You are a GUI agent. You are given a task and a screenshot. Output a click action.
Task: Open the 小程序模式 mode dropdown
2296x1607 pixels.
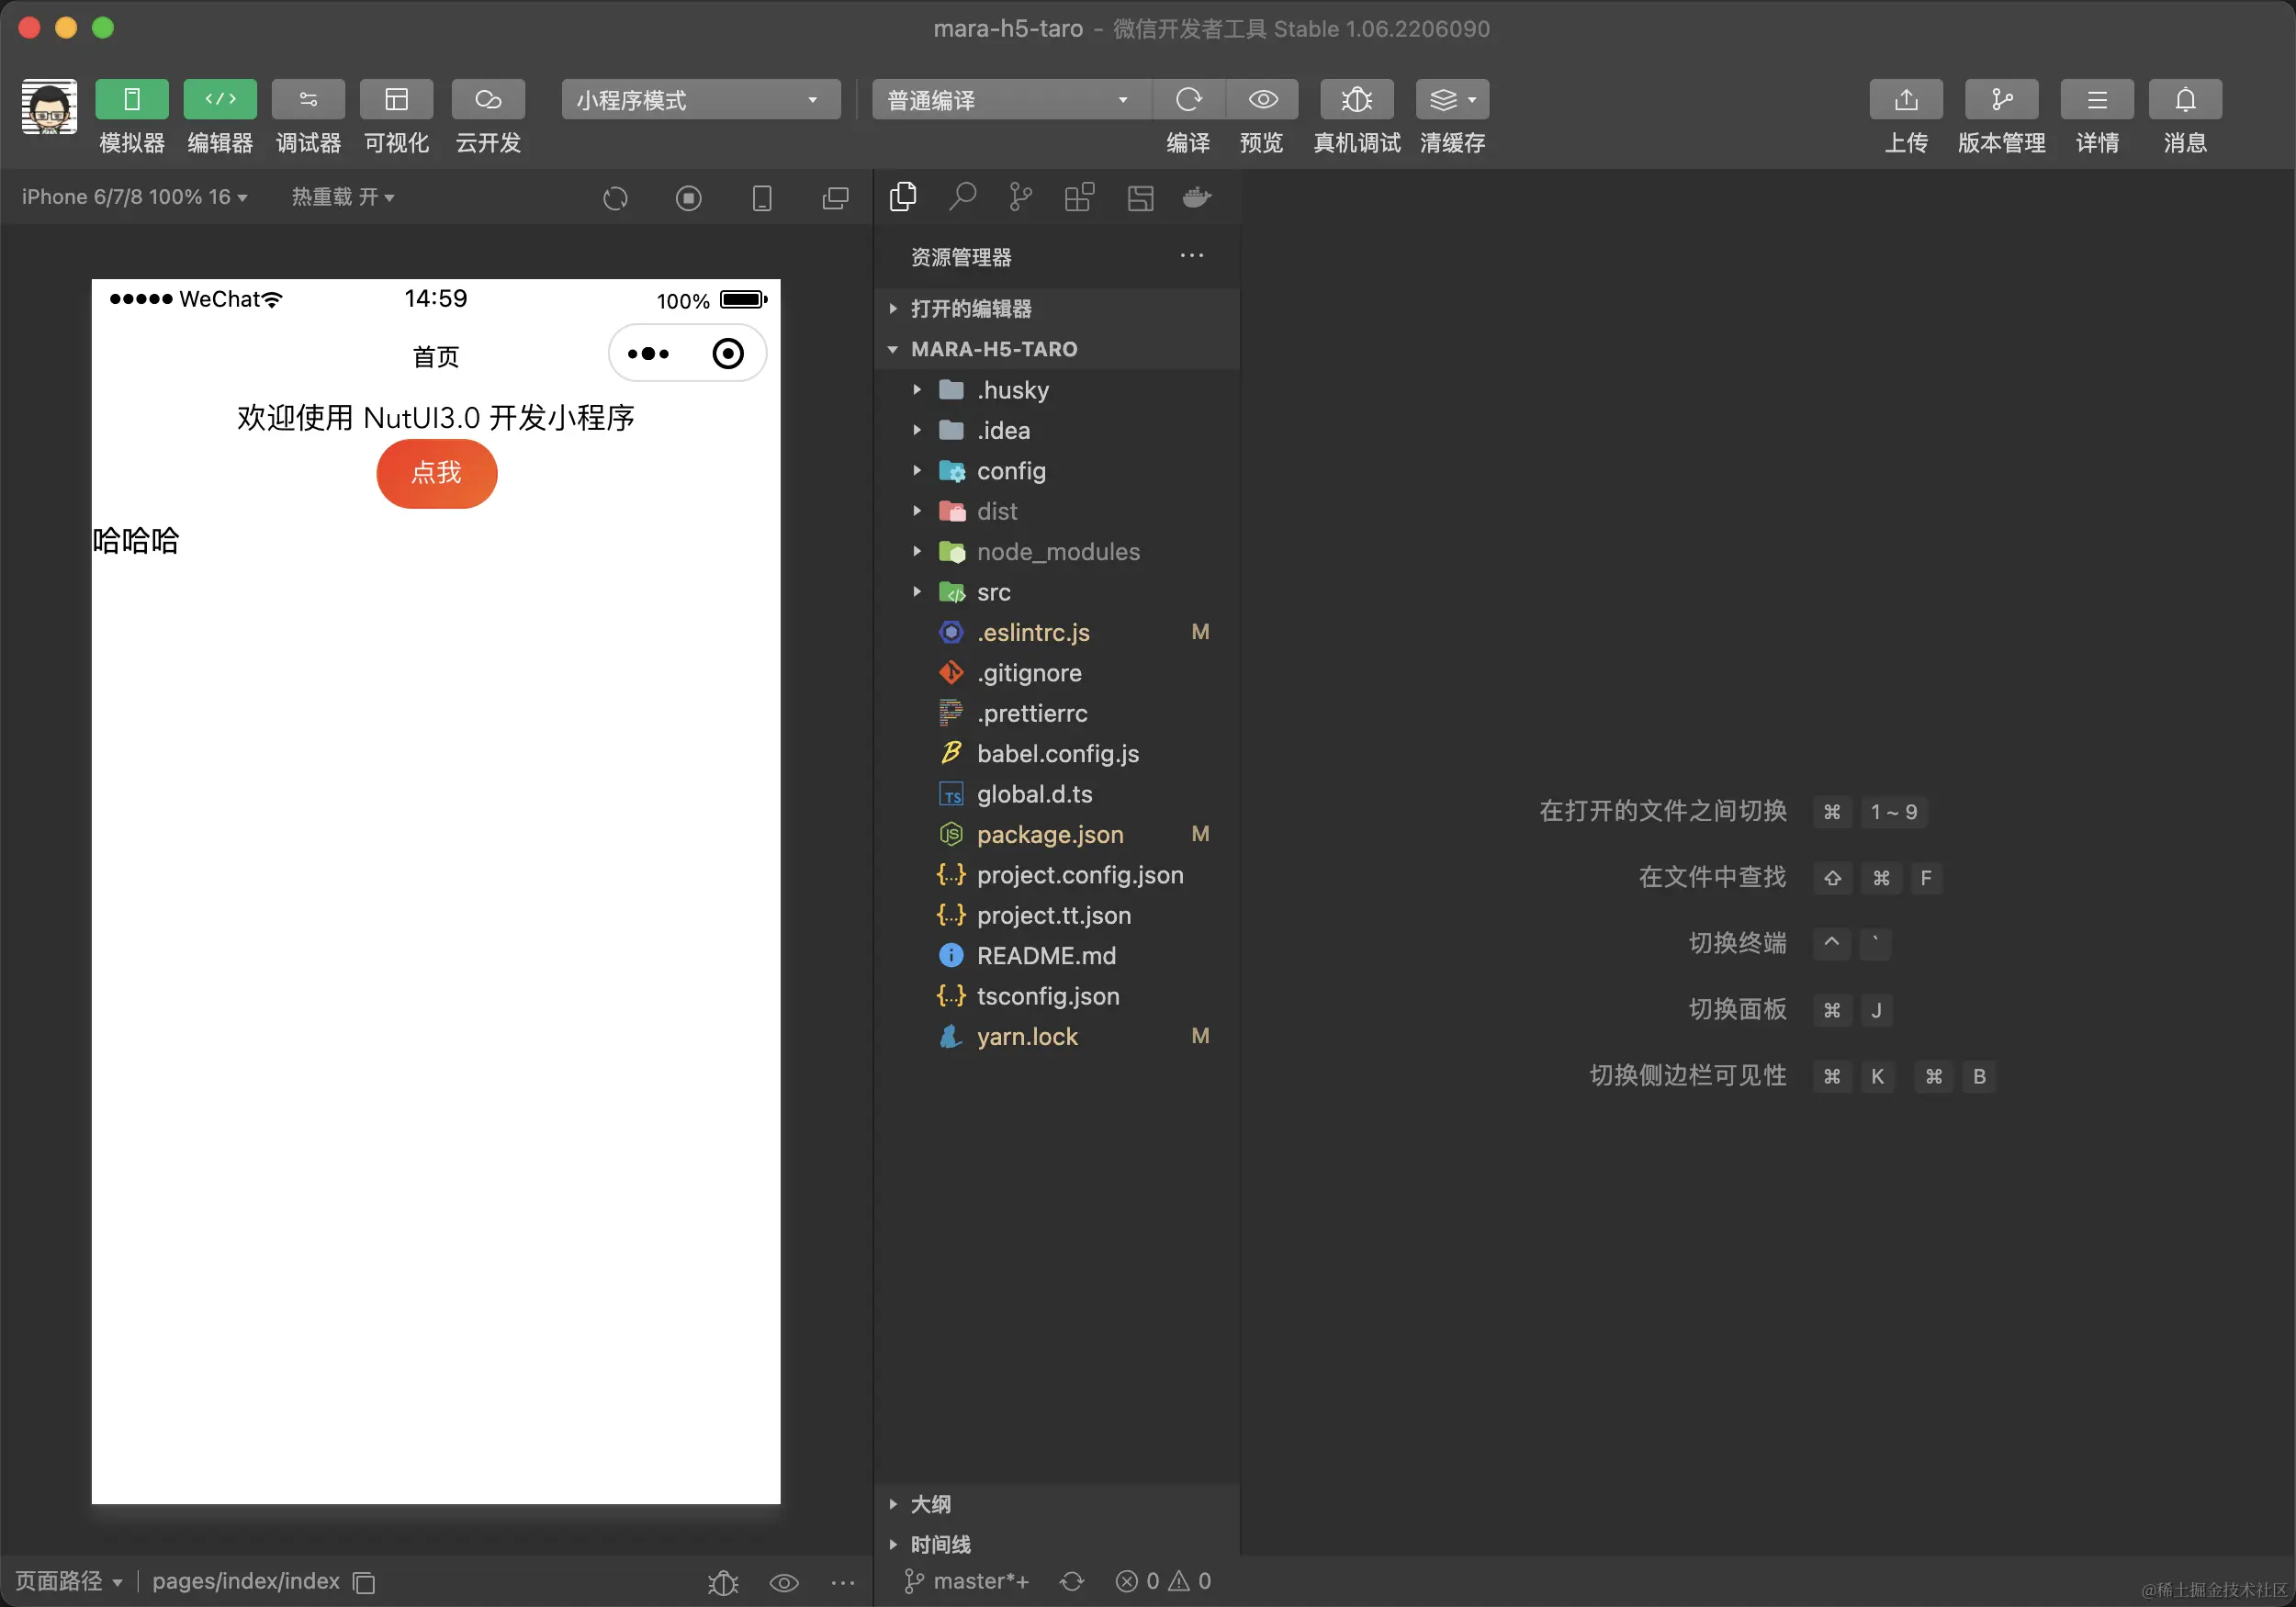tap(699, 99)
